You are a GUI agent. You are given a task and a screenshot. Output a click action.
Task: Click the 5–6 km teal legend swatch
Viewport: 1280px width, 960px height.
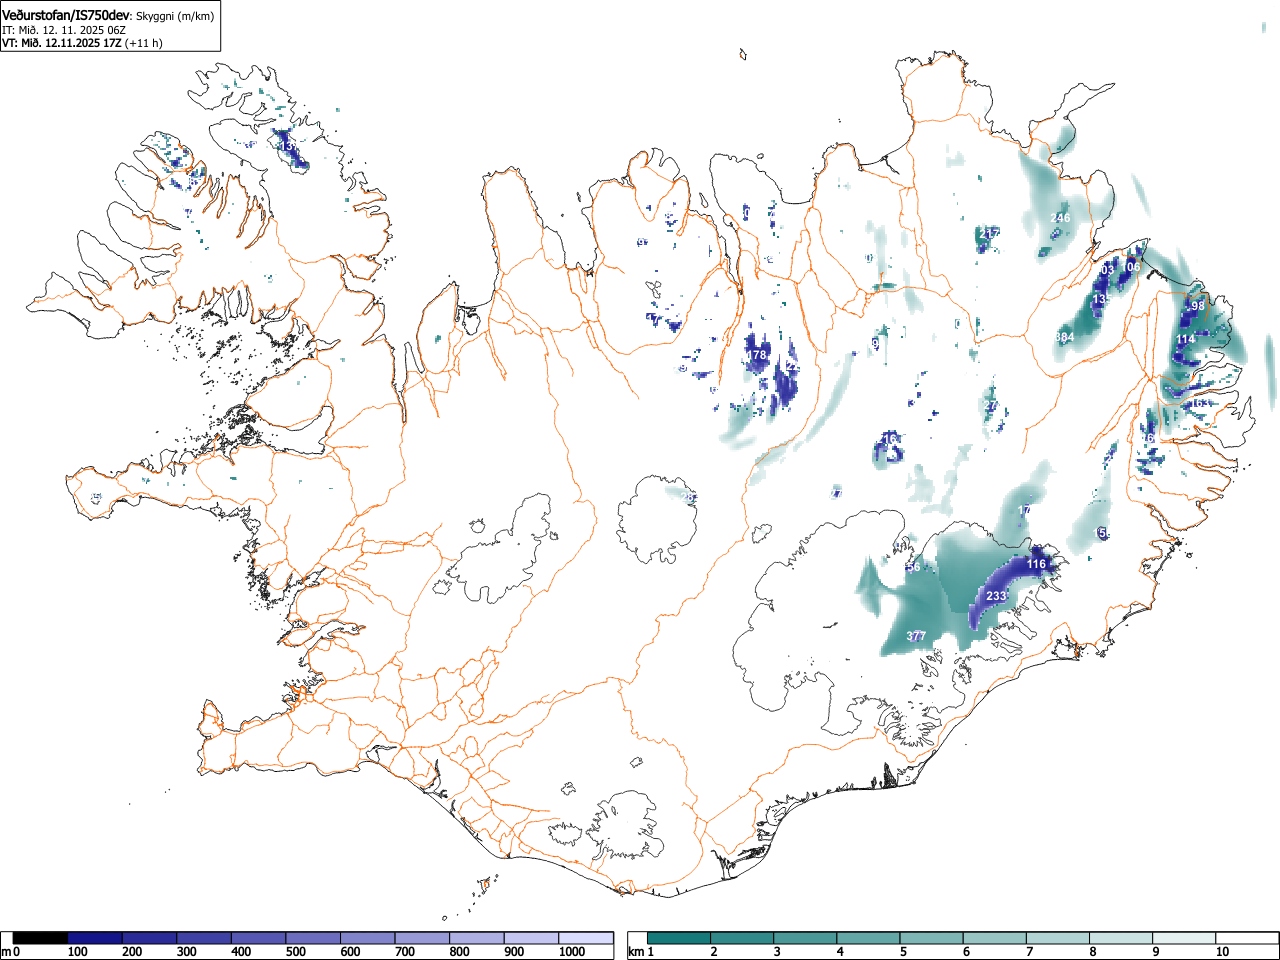[932, 938]
